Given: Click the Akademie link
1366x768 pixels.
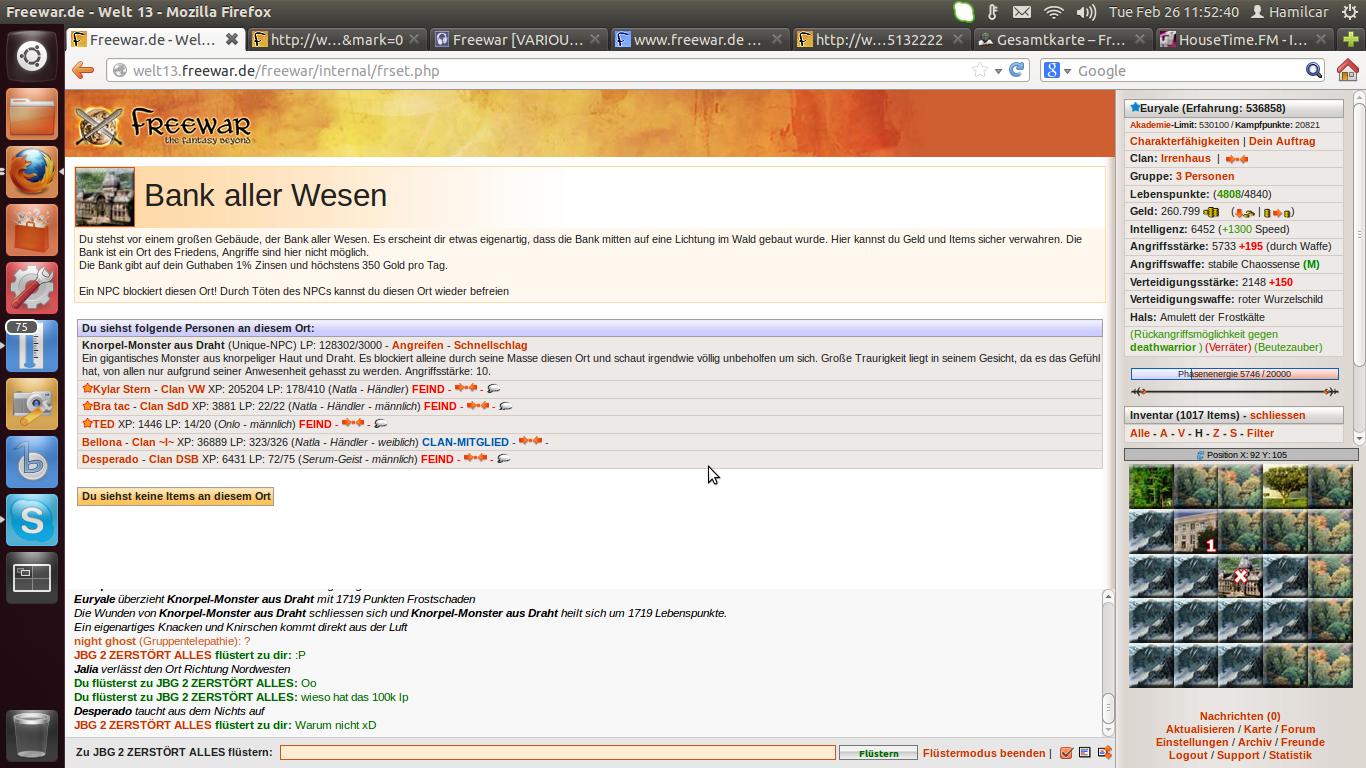Looking at the screenshot, I should tap(1150, 125).
